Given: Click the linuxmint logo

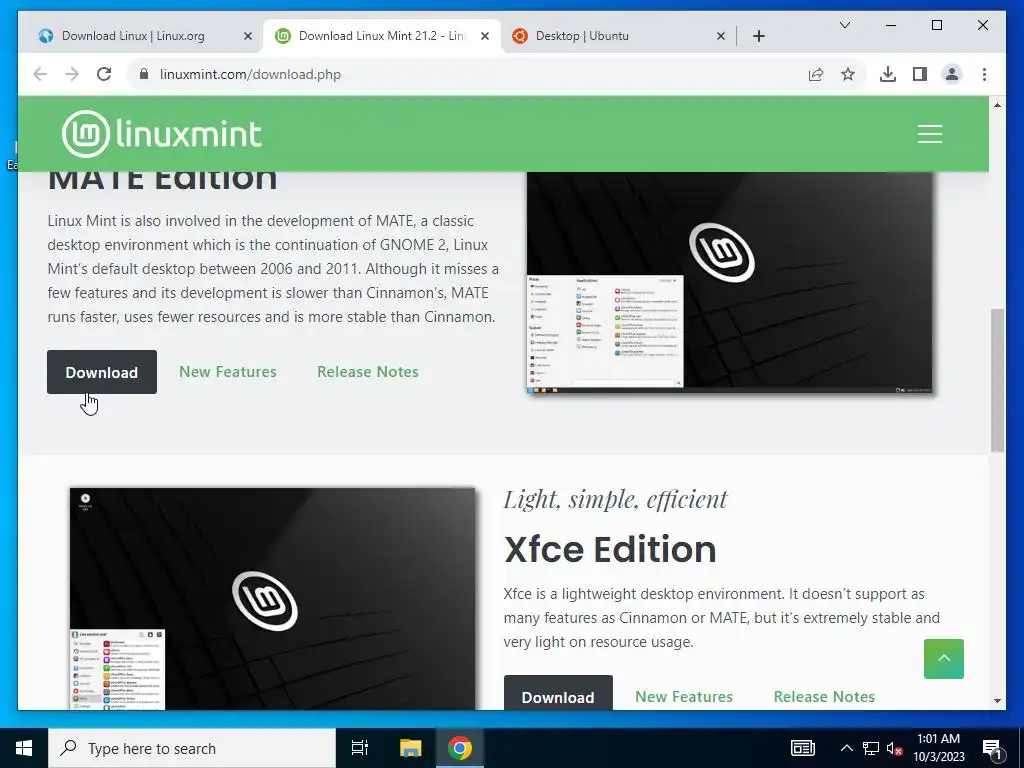Looking at the screenshot, I should [162, 134].
